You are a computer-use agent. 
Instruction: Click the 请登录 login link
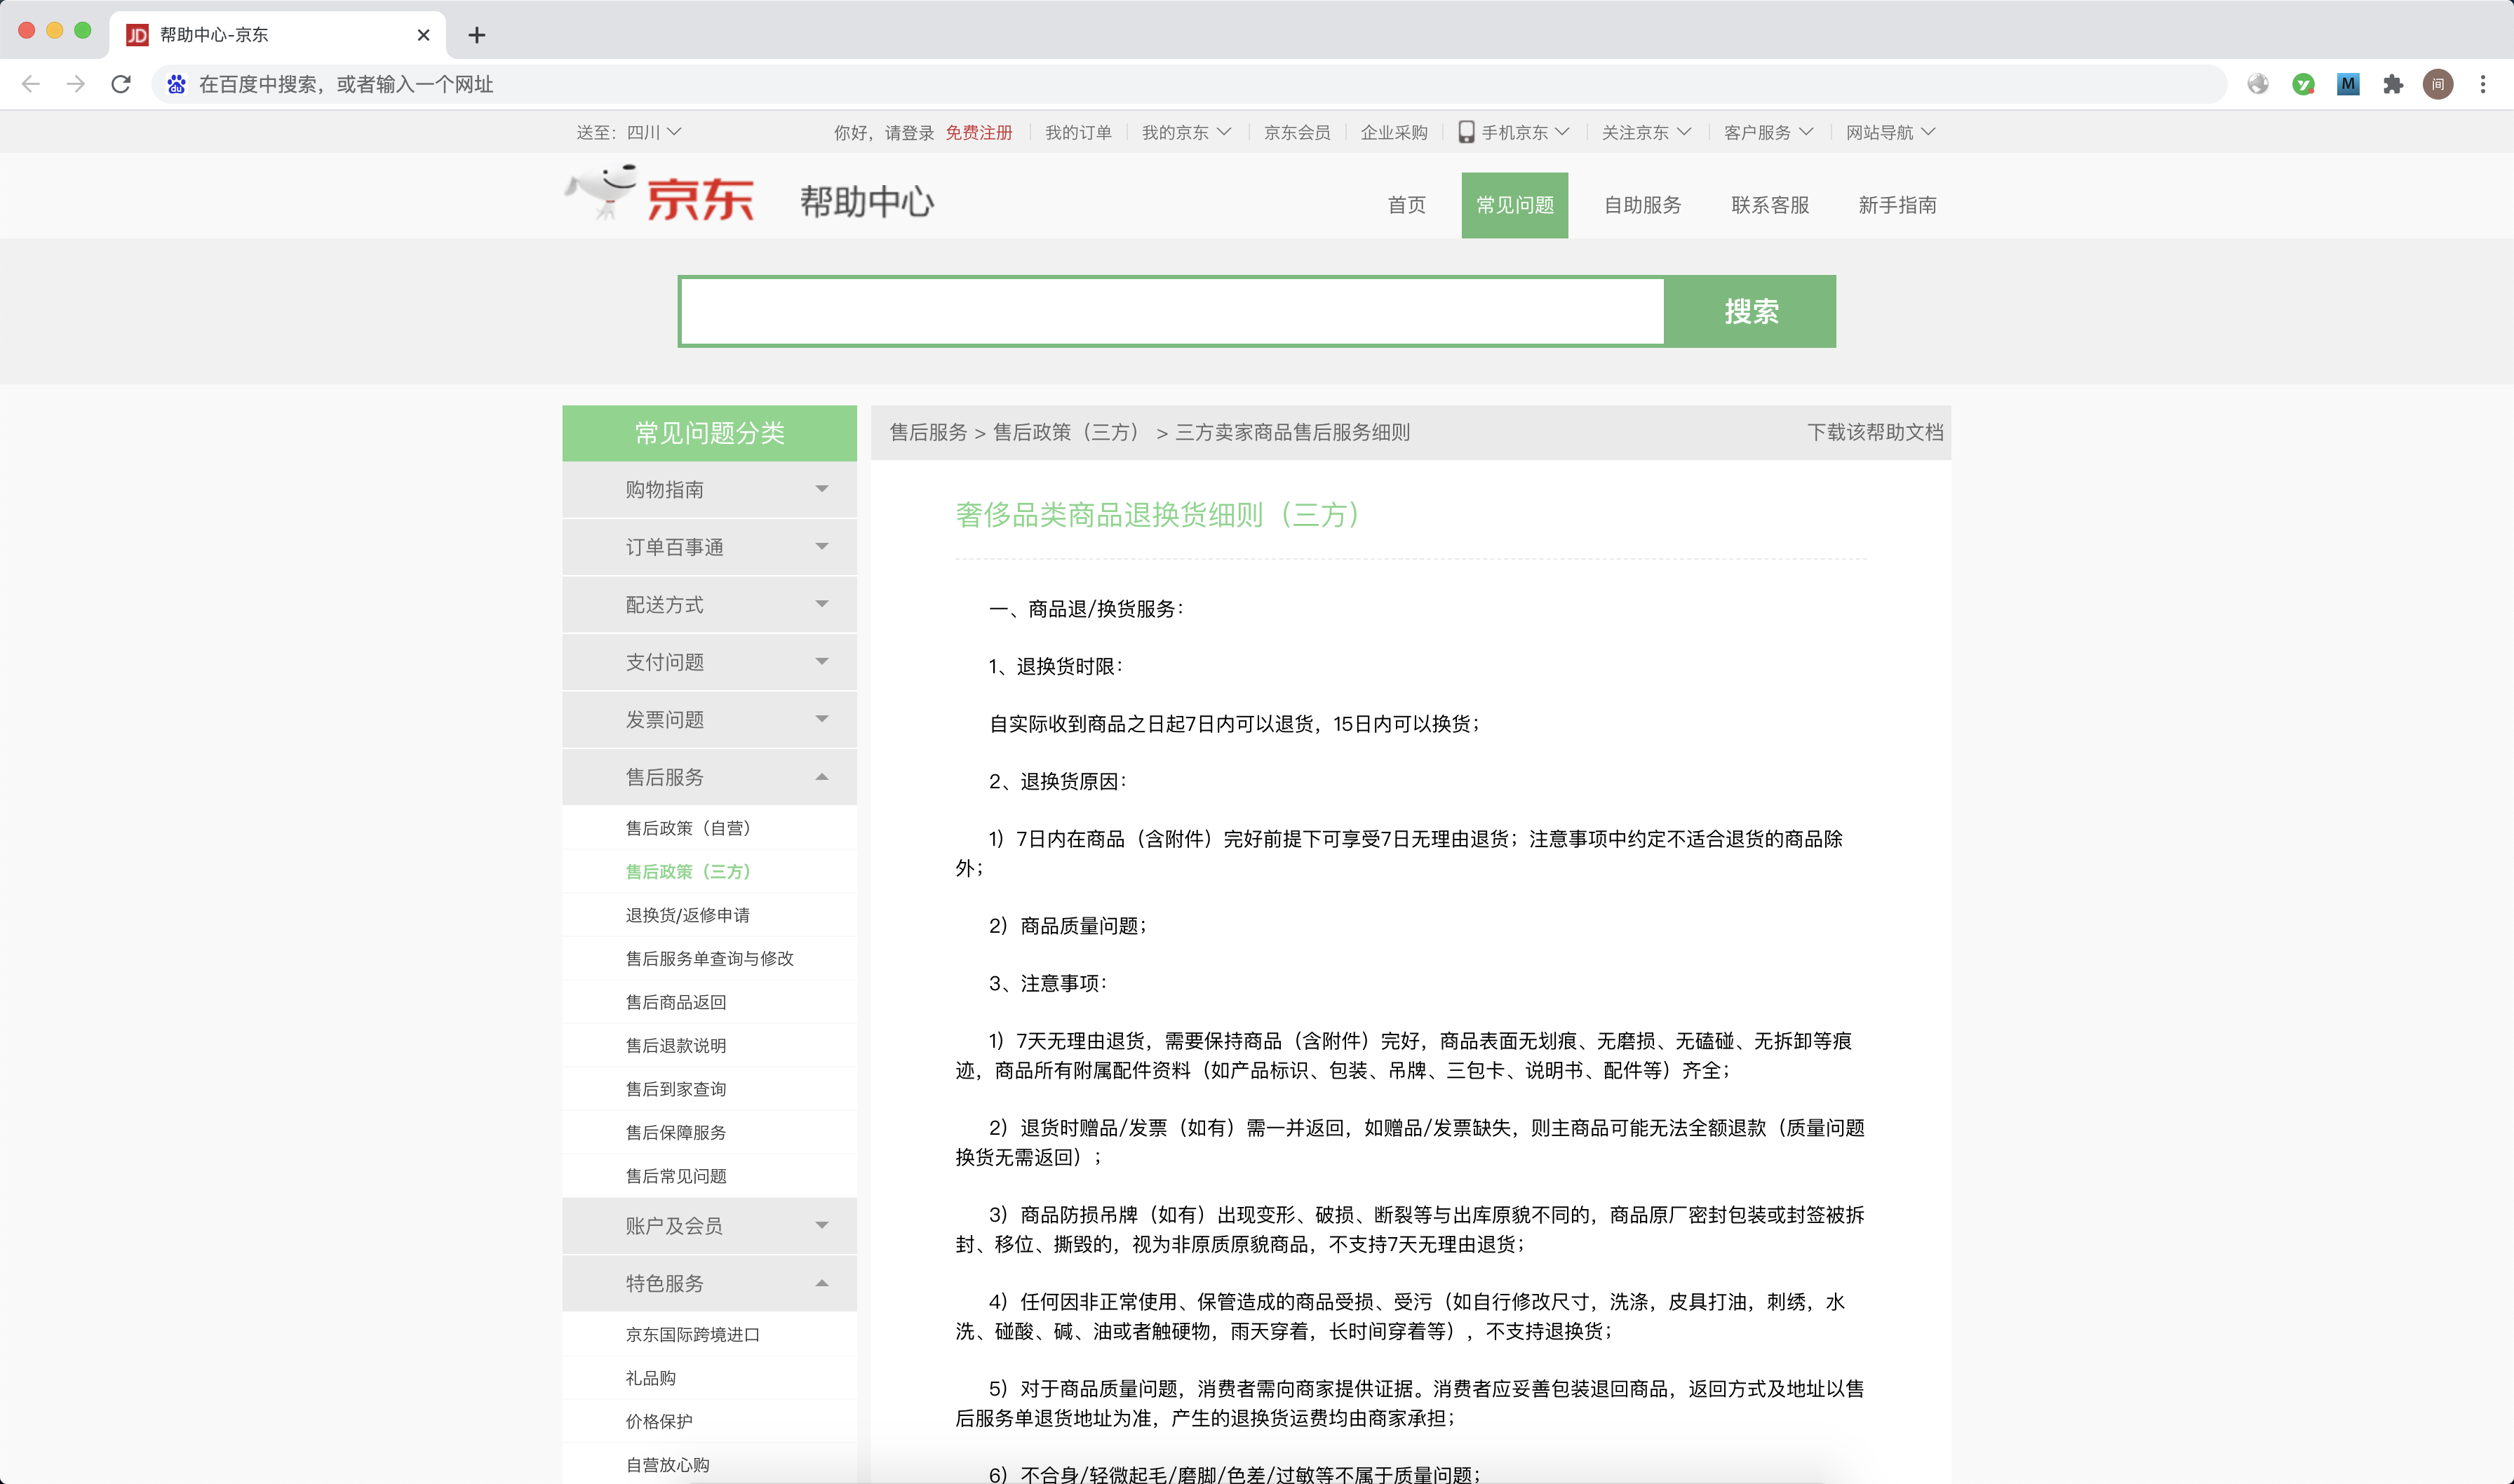909,132
